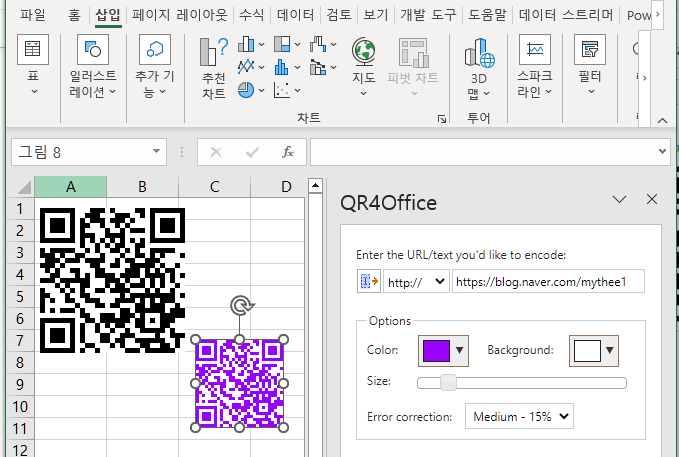
Task: Switch to the Page Layout (페이지 레이아웃) tab
Action: [180, 15]
